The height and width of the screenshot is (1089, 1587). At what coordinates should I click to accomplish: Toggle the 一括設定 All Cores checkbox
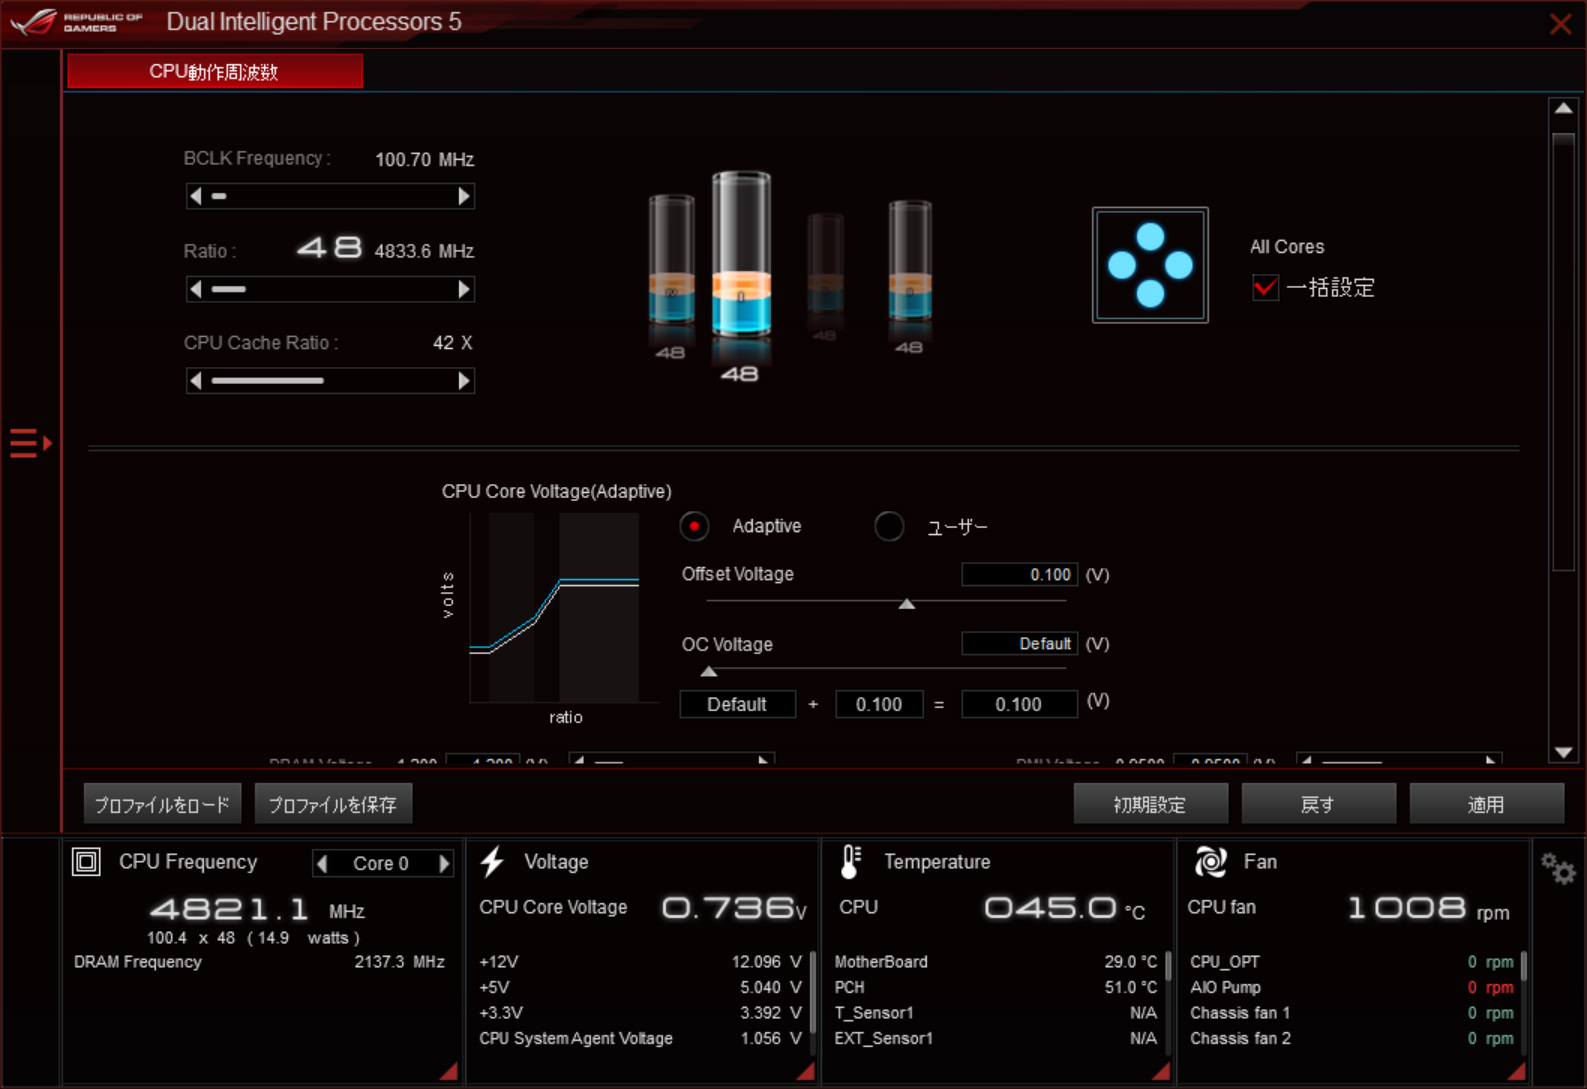click(1265, 288)
